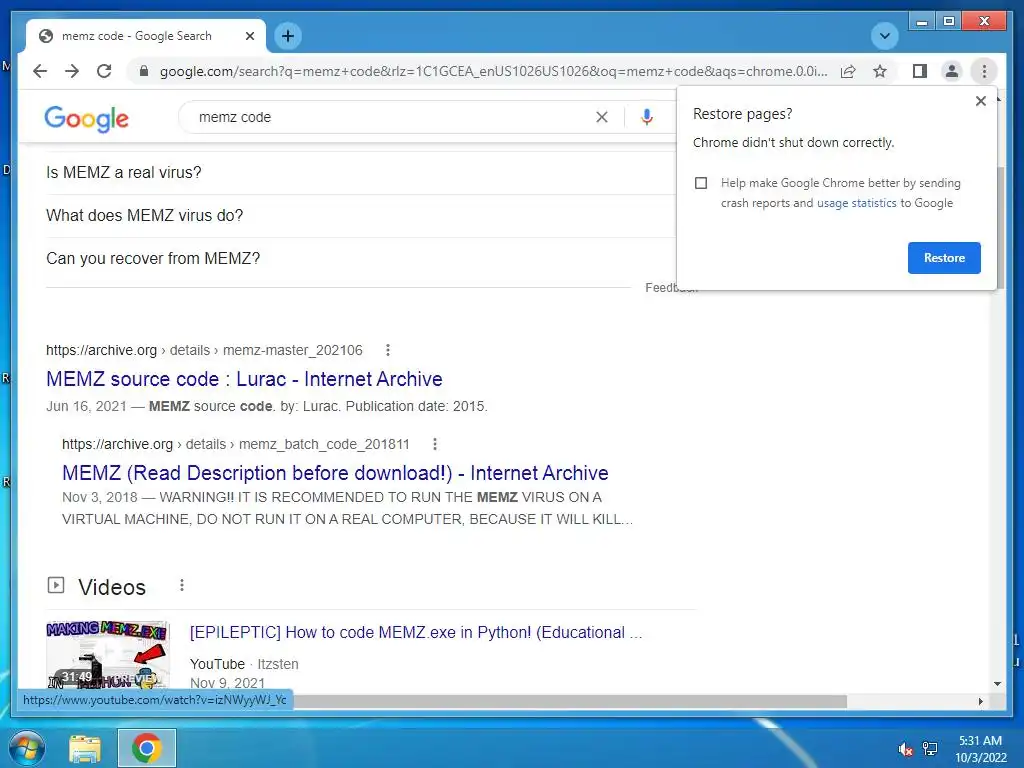Click the muted volume tray icon

click(x=905, y=749)
